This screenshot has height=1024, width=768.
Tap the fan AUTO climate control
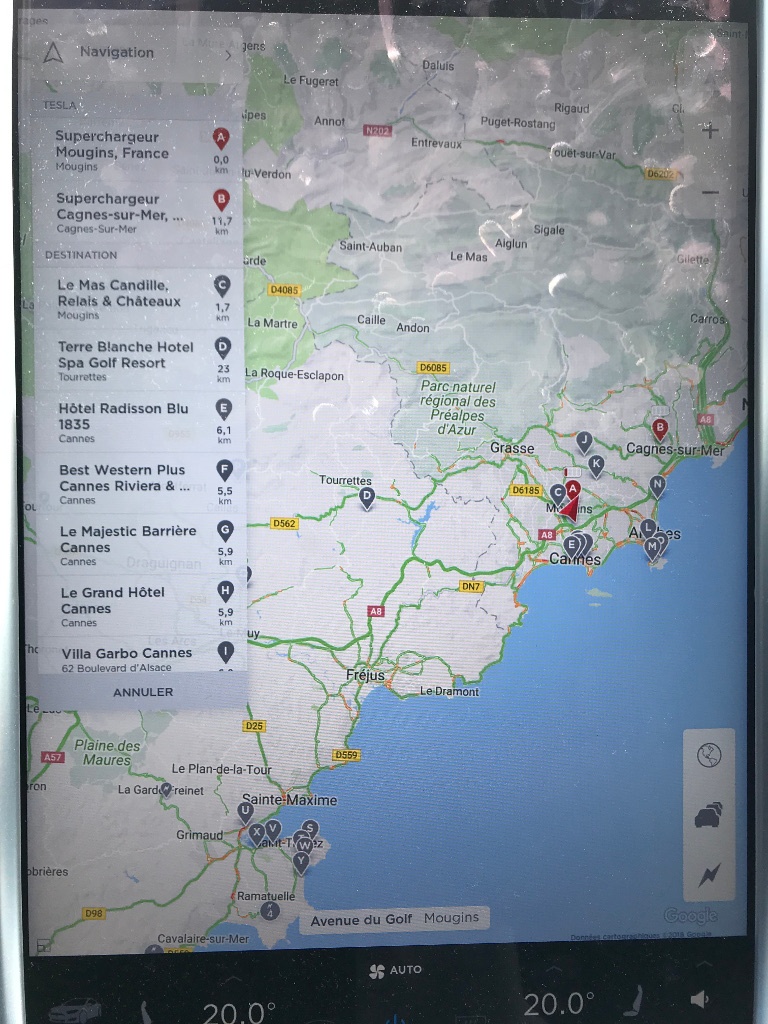pyautogui.click(x=394, y=970)
